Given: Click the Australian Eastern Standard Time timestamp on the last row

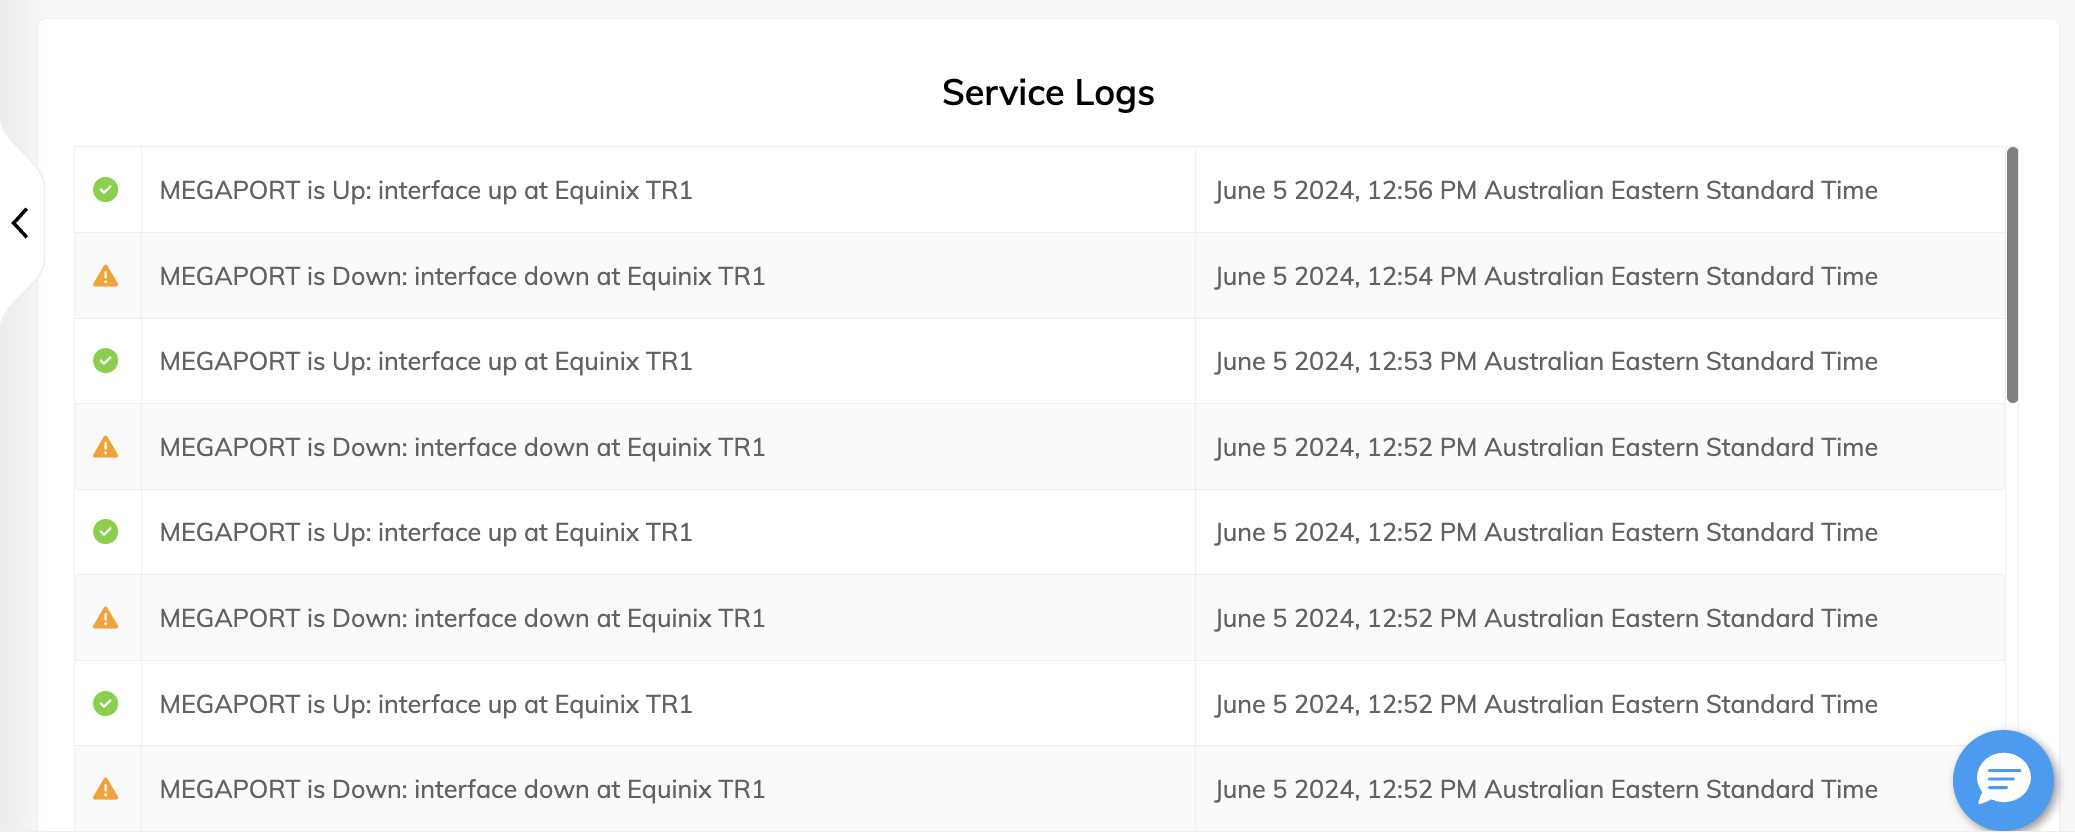Looking at the screenshot, I should [x=1546, y=789].
